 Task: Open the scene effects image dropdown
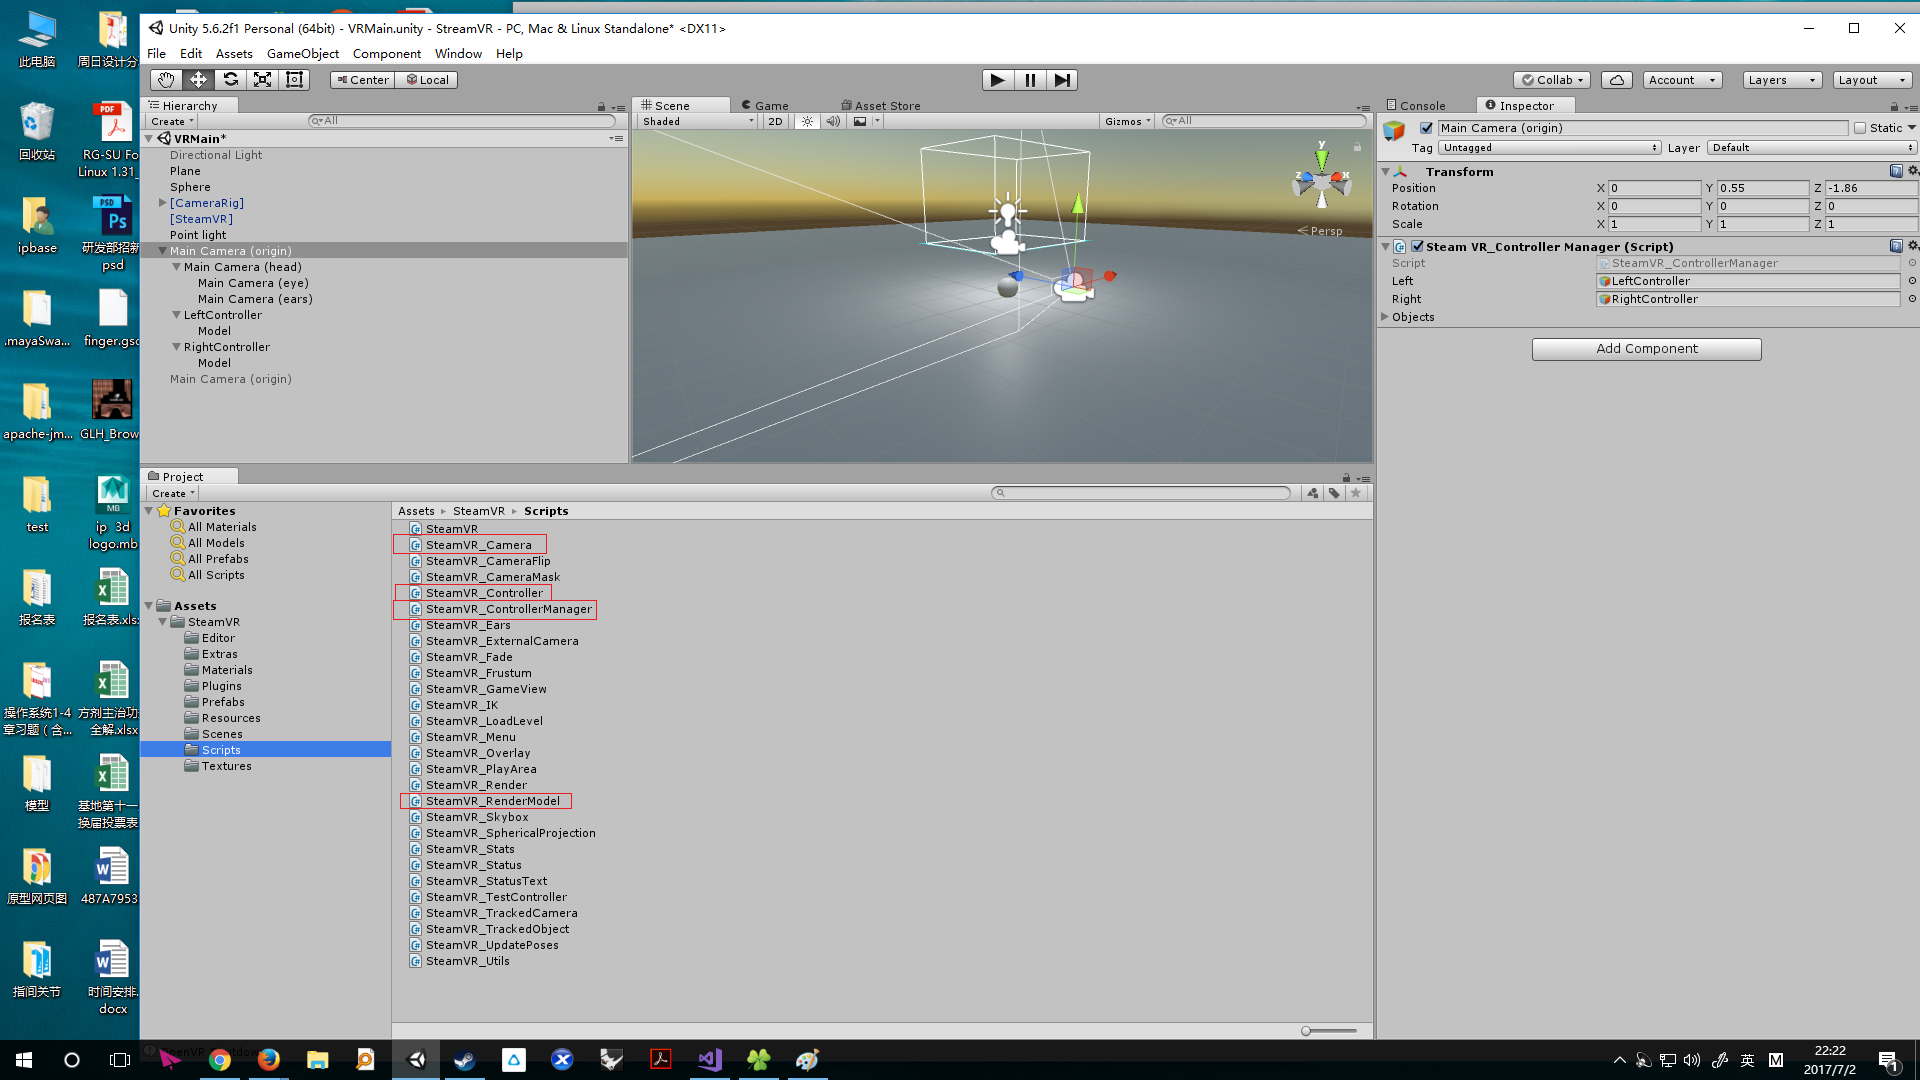click(x=865, y=121)
